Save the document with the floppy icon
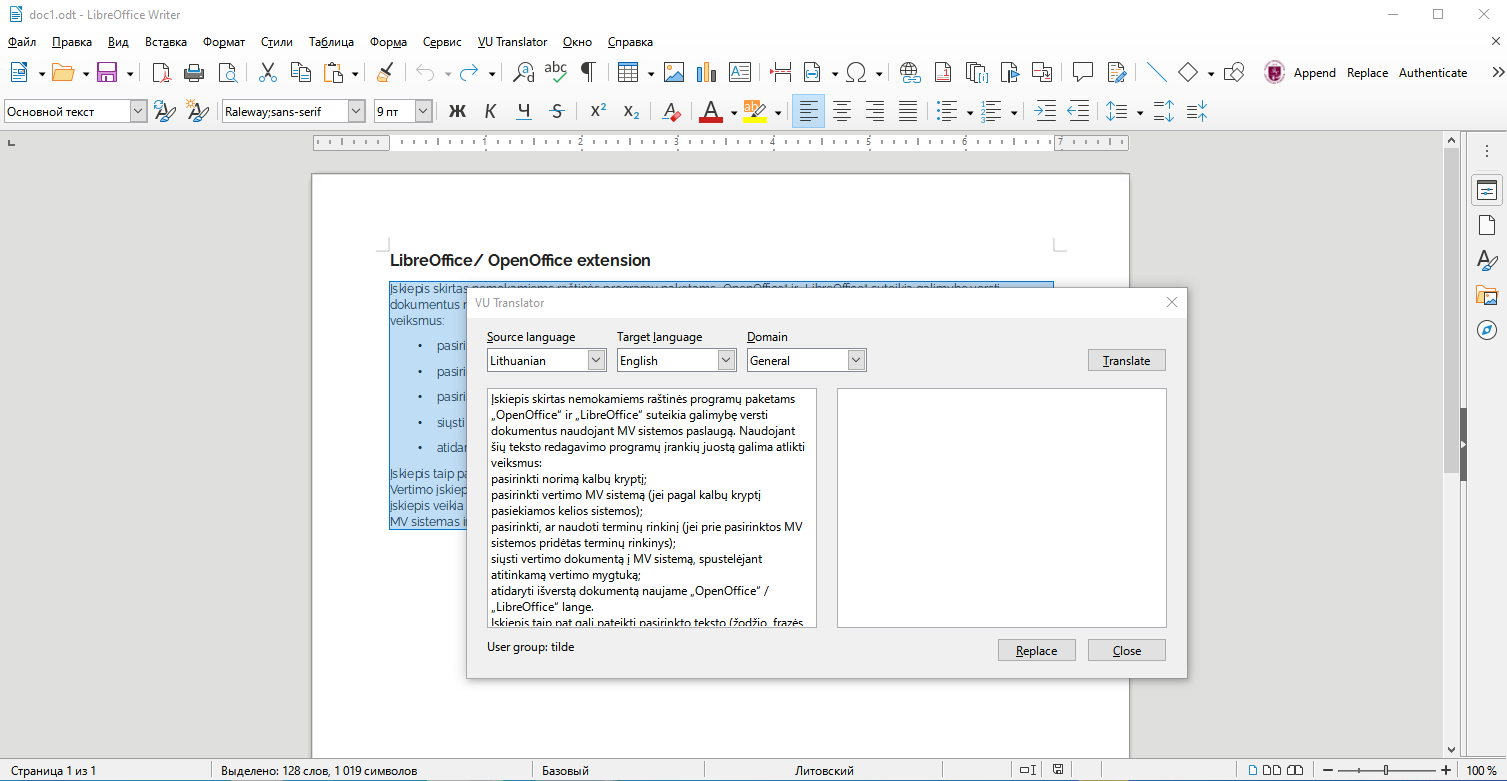The width and height of the screenshot is (1507, 781). click(x=107, y=72)
